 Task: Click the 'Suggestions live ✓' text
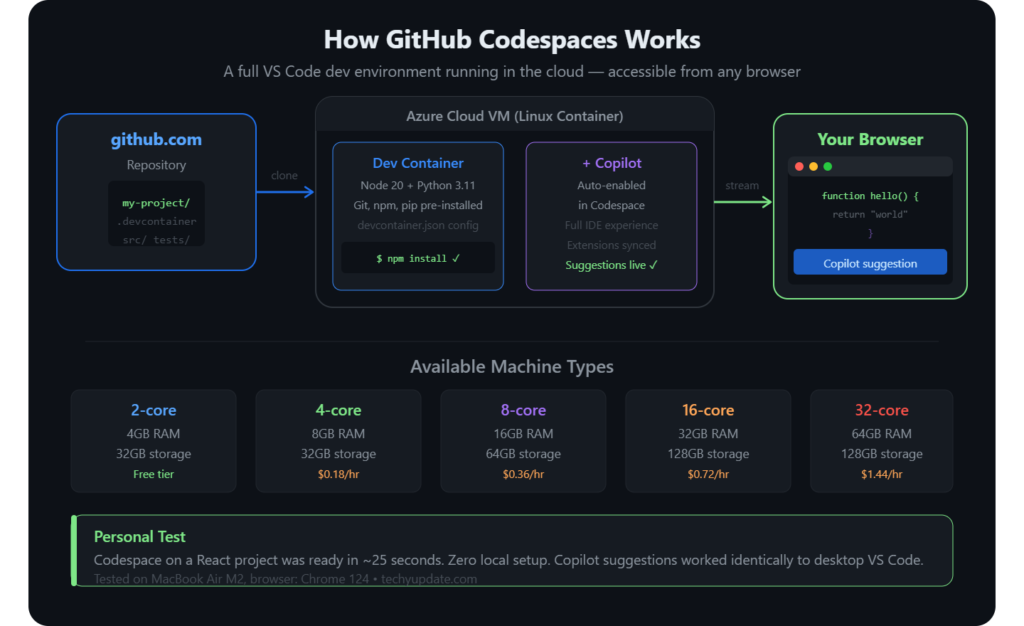(611, 265)
